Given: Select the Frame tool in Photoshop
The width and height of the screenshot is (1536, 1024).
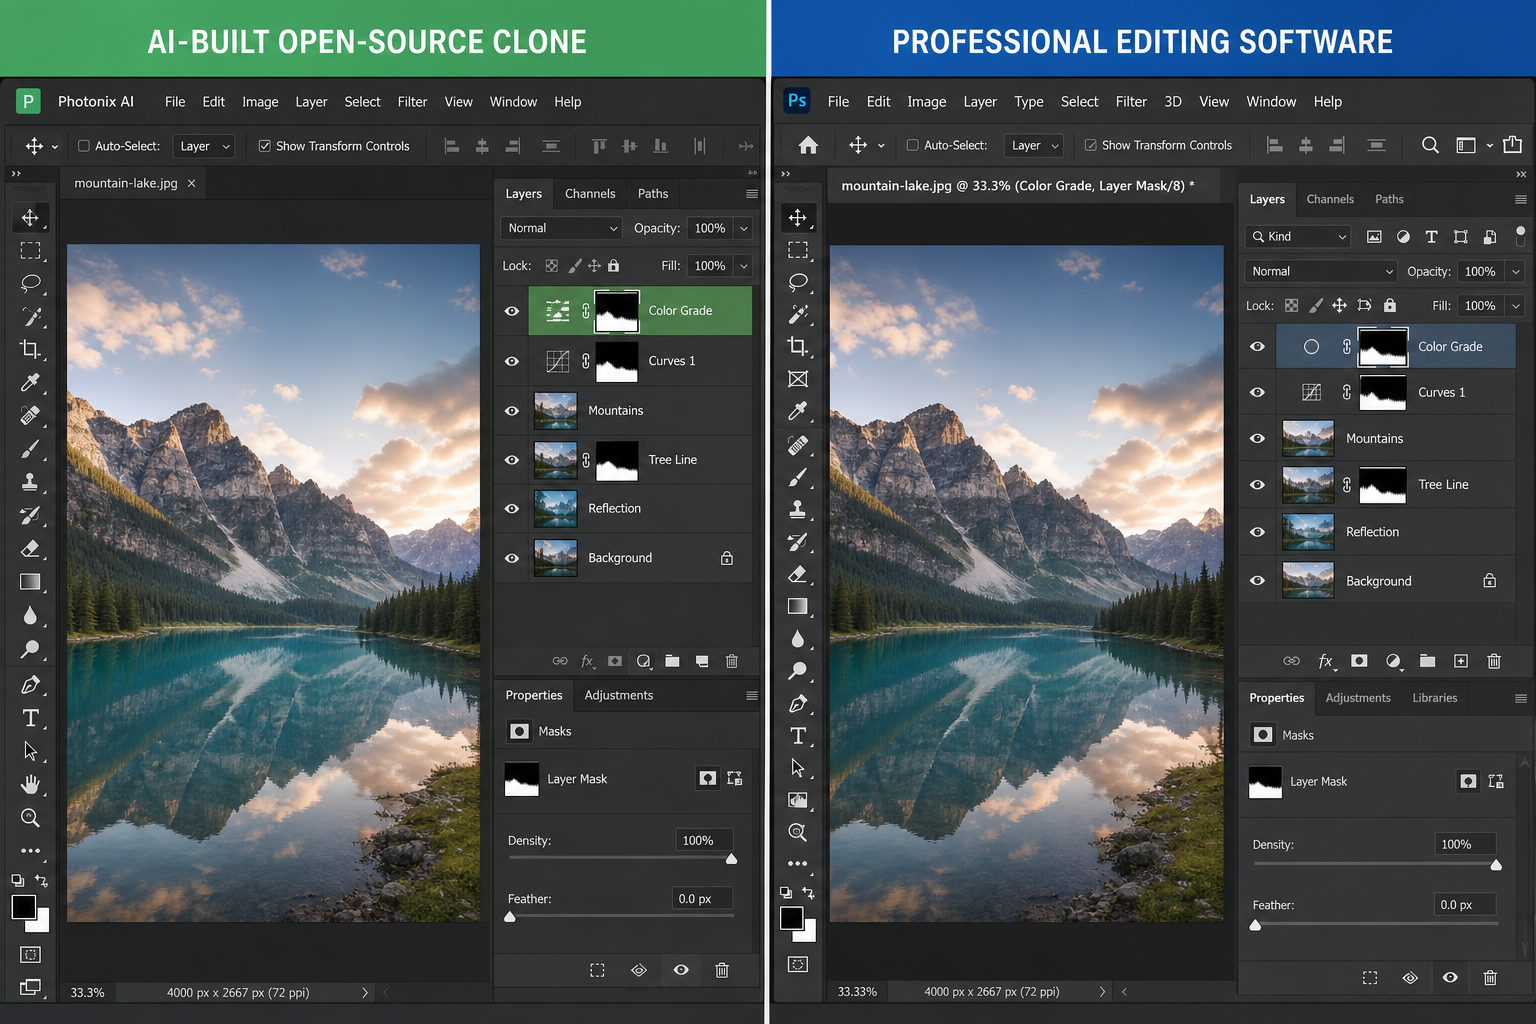Looking at the screenshot, I should coord(798,379).
